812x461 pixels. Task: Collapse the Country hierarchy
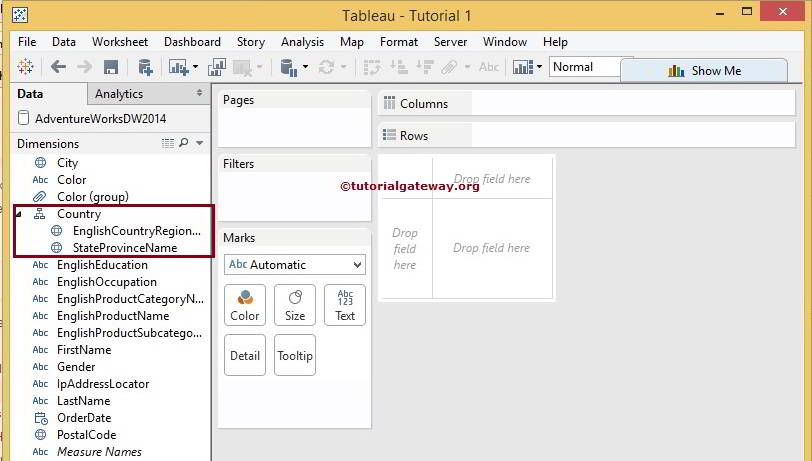19,214
